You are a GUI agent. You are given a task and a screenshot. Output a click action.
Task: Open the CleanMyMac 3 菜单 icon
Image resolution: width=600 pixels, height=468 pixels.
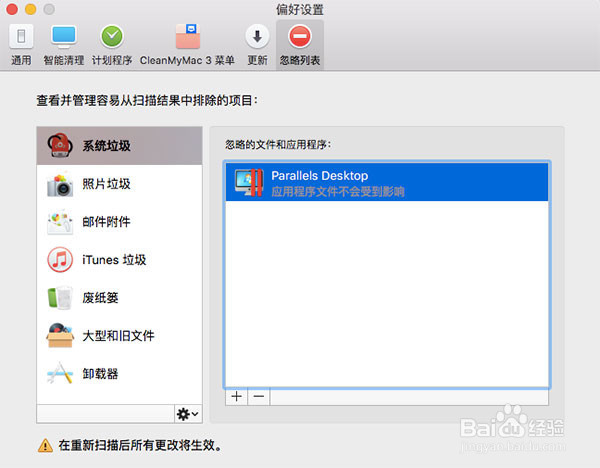click(188, 36)
